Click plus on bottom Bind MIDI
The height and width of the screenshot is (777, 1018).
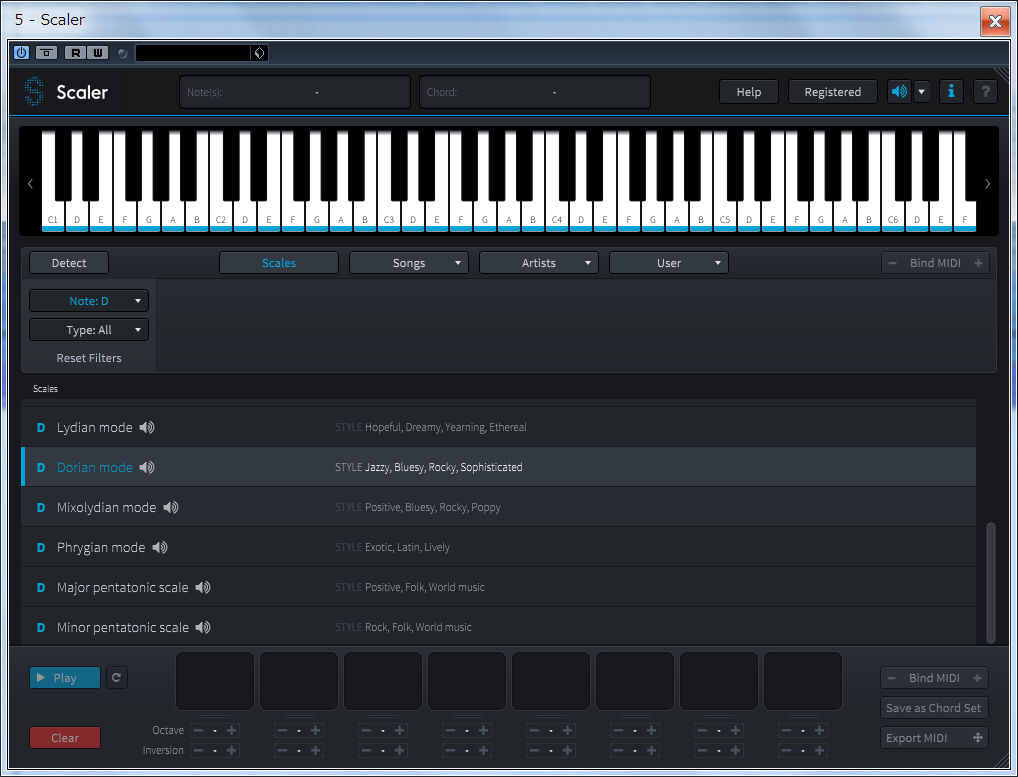click(977, 678)
